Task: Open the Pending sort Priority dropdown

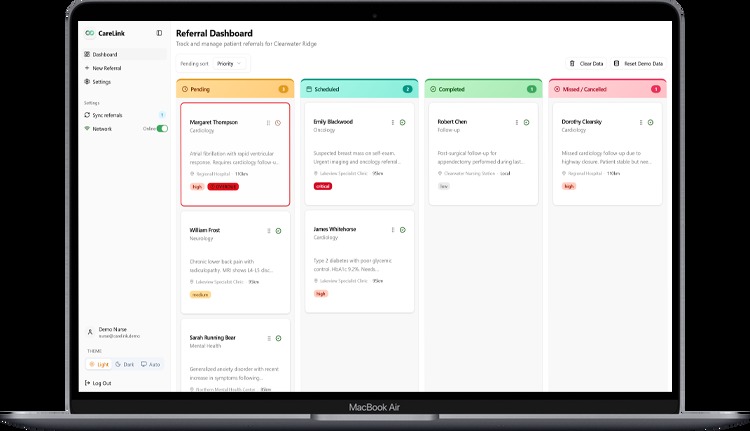Action: tap(230, 64)
